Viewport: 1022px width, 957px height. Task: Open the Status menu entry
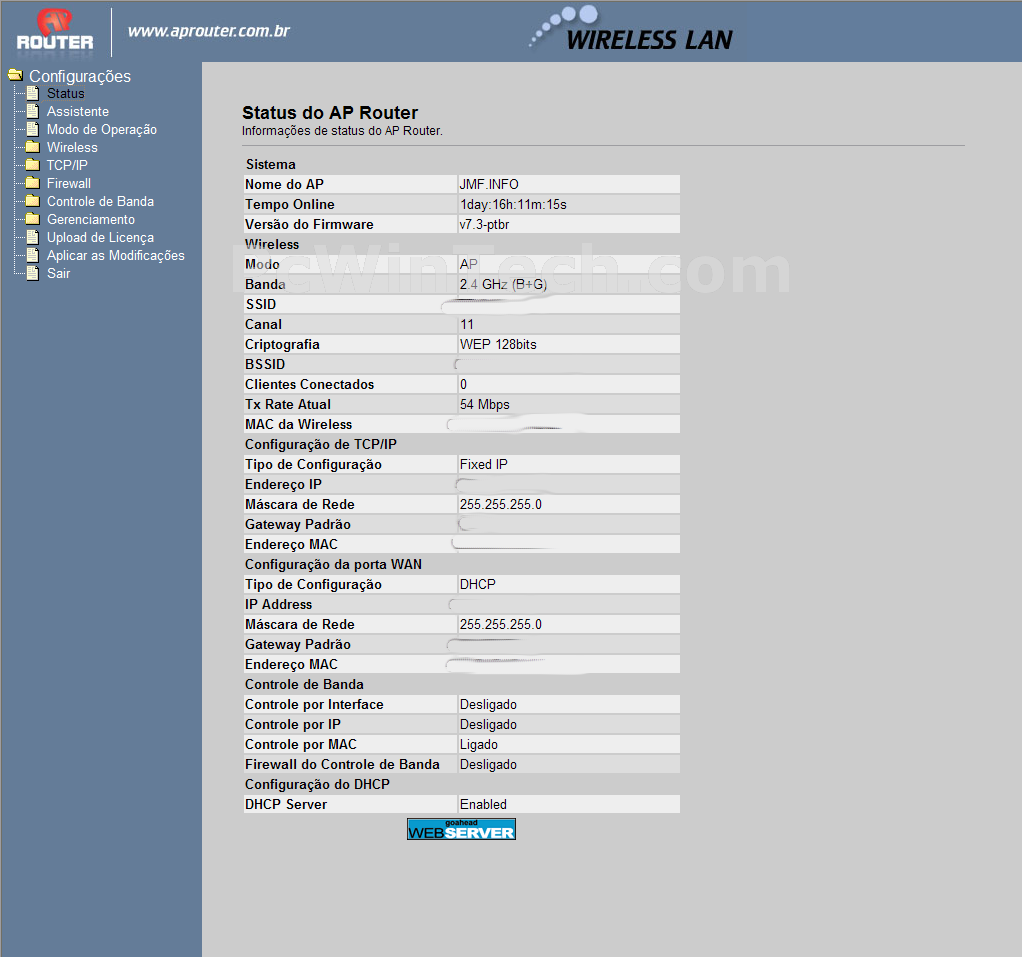[65, 93]
